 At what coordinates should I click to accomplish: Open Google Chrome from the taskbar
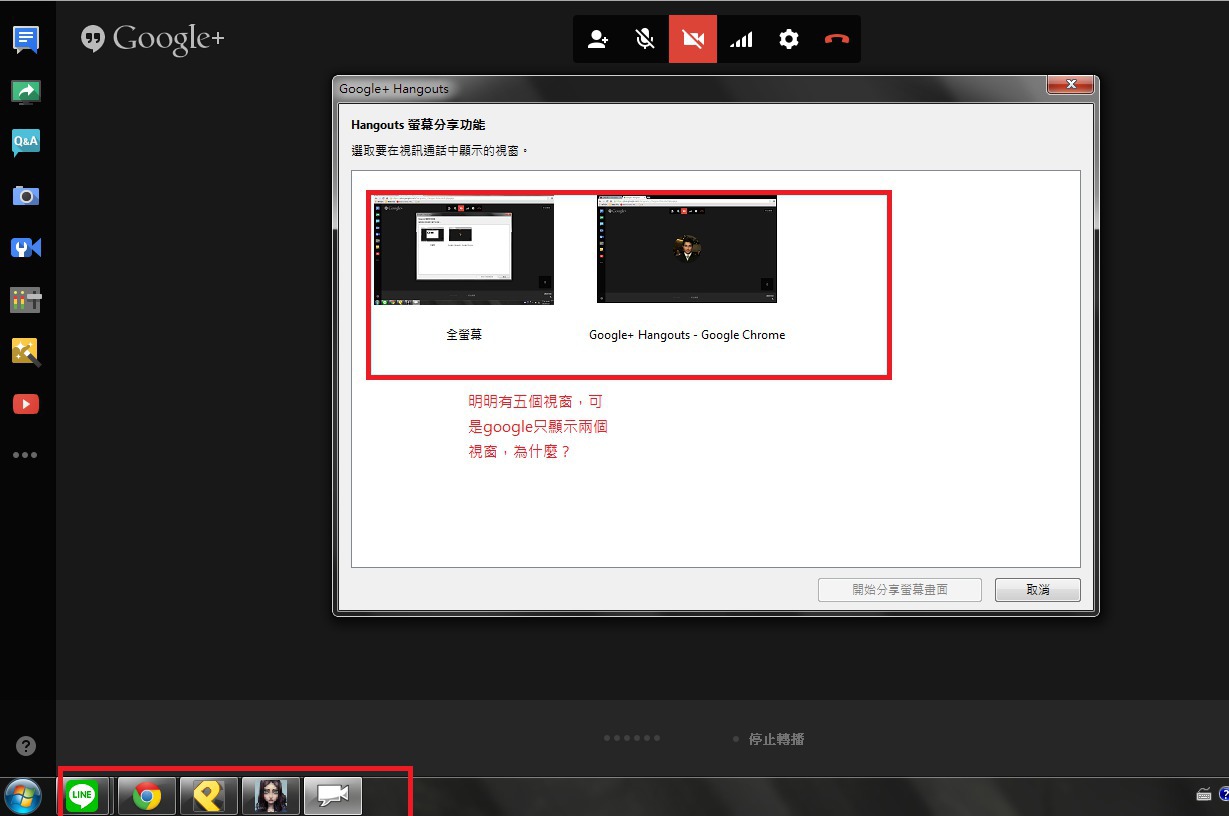coord(147,797)
